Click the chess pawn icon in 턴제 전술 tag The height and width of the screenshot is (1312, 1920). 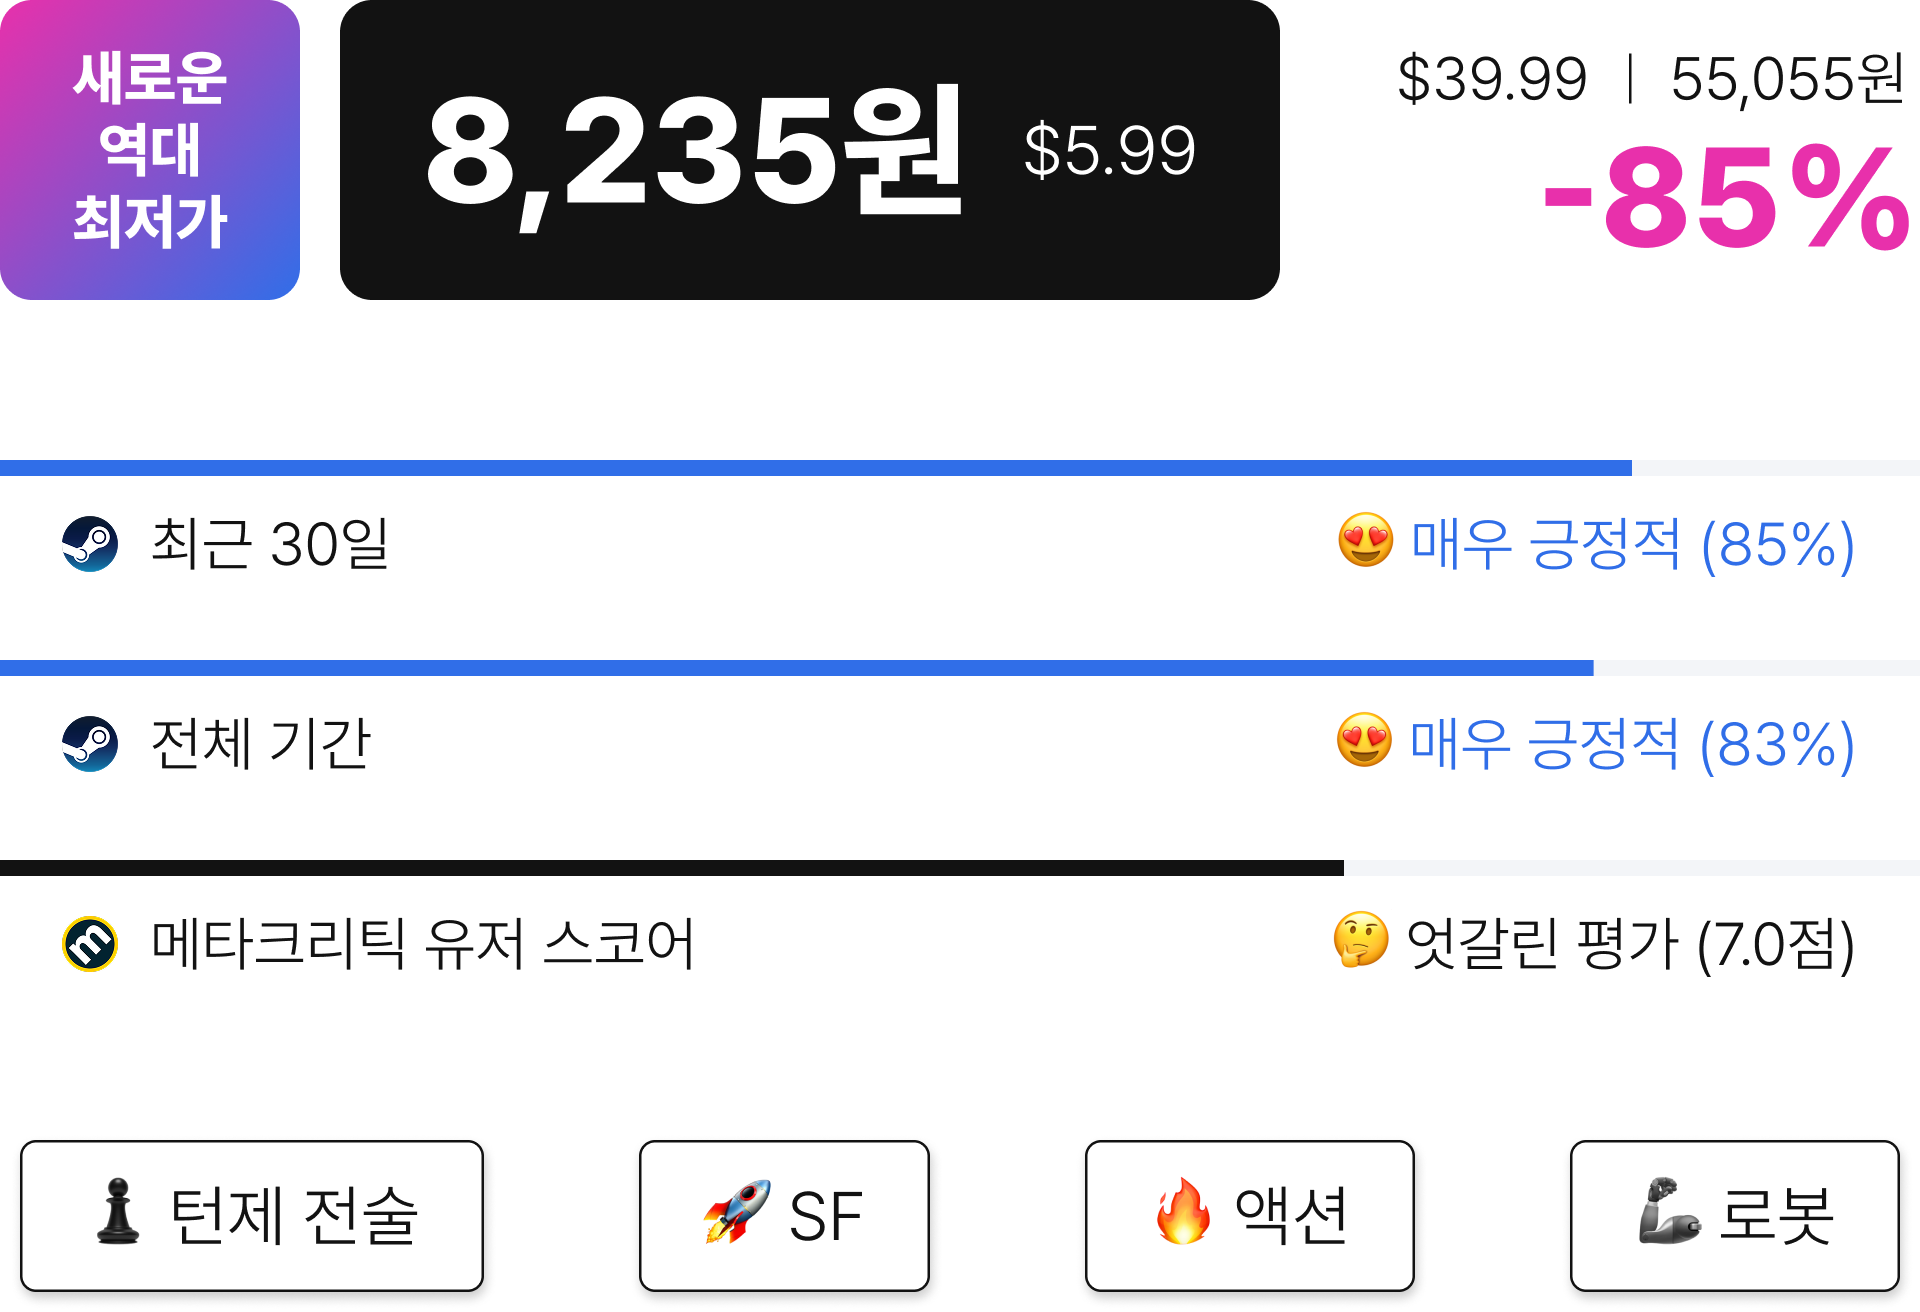tap(118, 1211)
